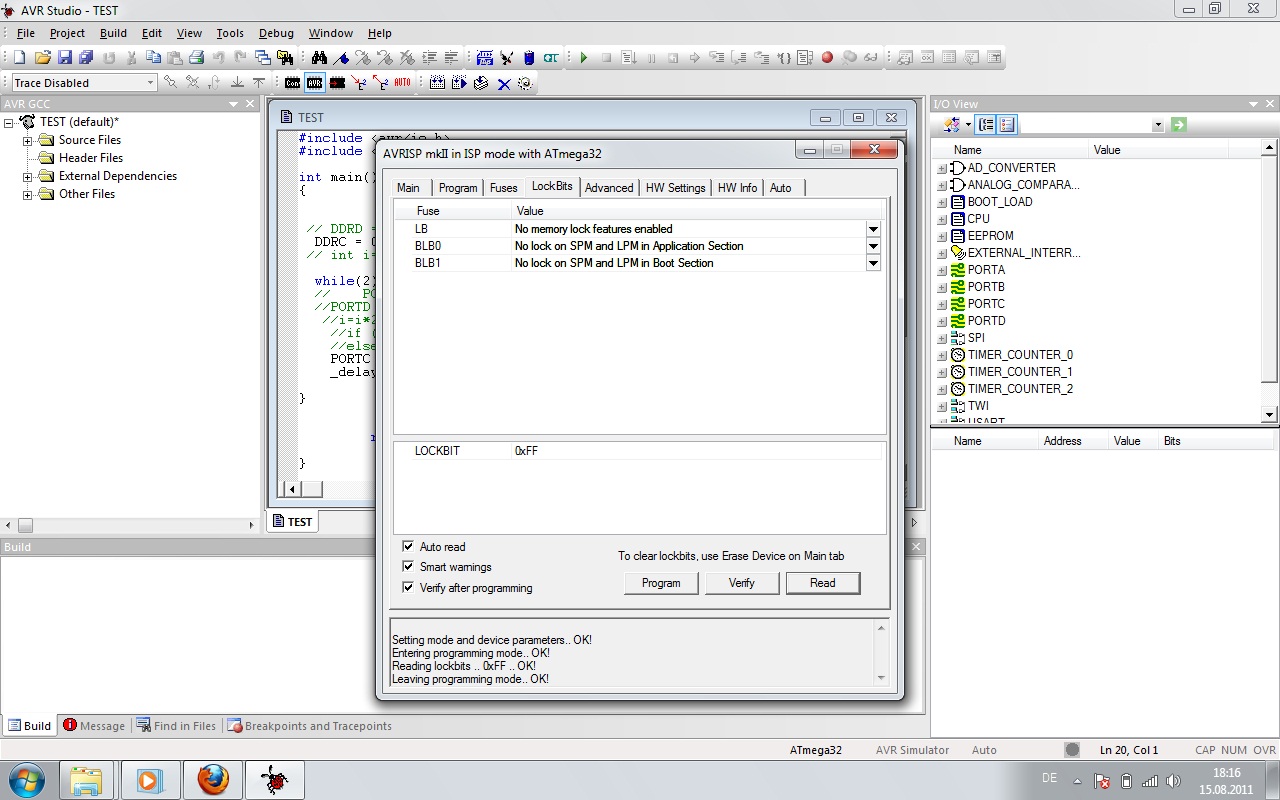Open the Debug menu

pyautogui.click(x=276, y=33)
